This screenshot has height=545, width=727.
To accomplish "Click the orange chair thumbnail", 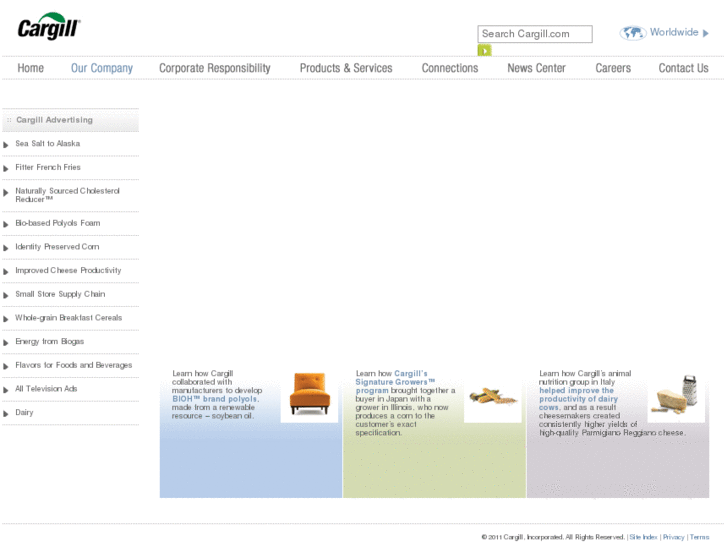I will tap(309, 394).
